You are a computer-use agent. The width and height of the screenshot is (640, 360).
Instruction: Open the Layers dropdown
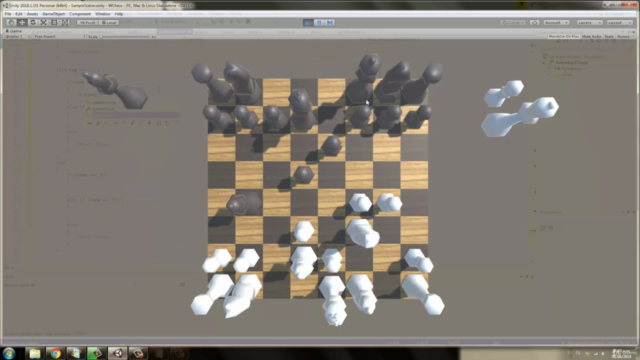tap(589, 22)
